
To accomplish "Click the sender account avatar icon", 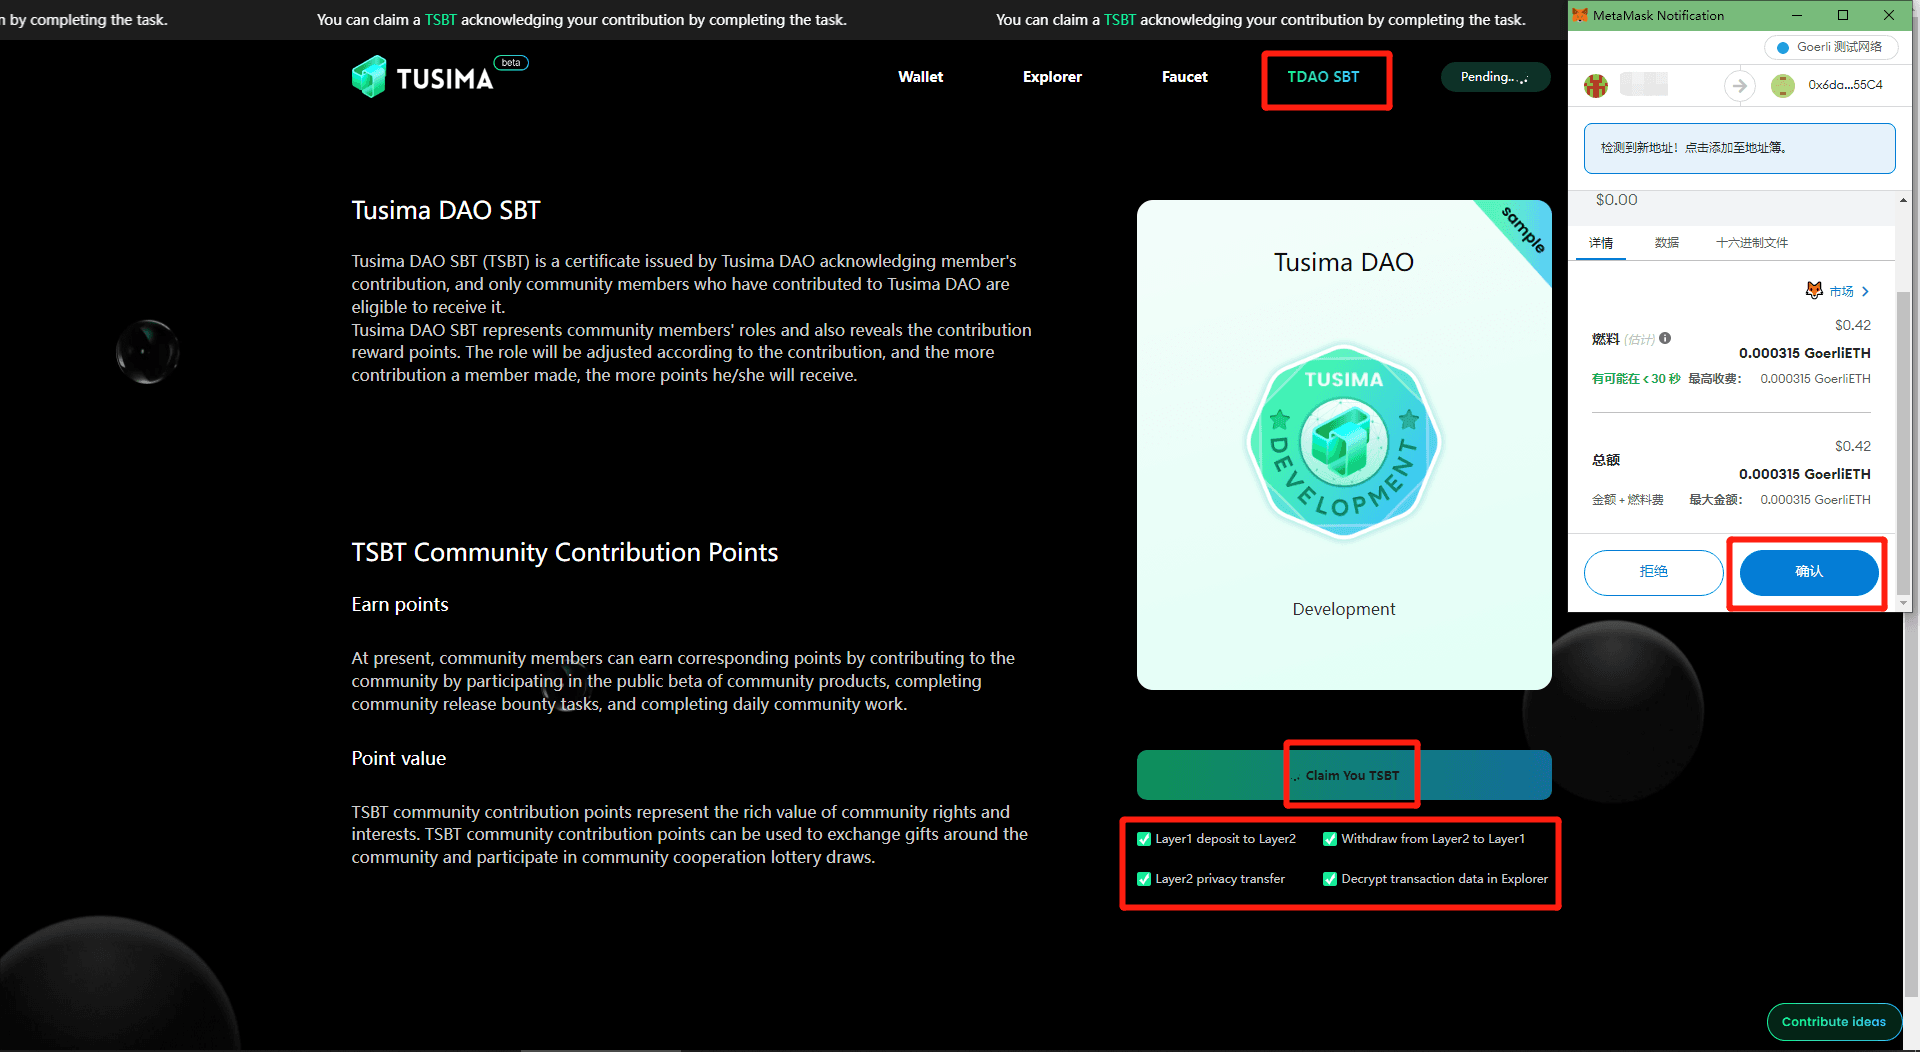I will 1596,86.
